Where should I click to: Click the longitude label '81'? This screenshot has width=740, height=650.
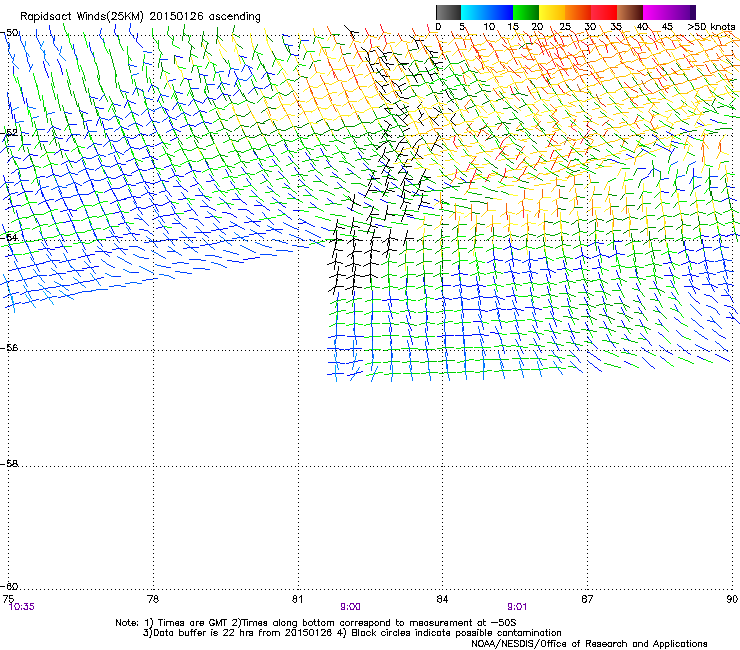[297, 599]
